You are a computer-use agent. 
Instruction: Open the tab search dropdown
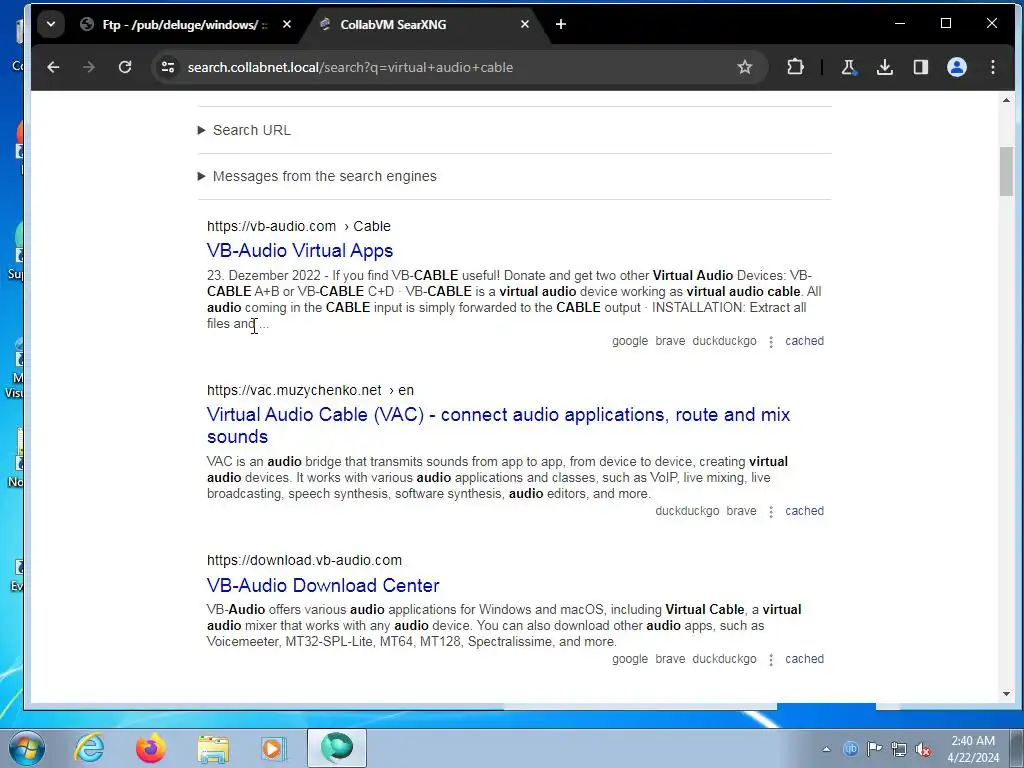tap(51, 24)
